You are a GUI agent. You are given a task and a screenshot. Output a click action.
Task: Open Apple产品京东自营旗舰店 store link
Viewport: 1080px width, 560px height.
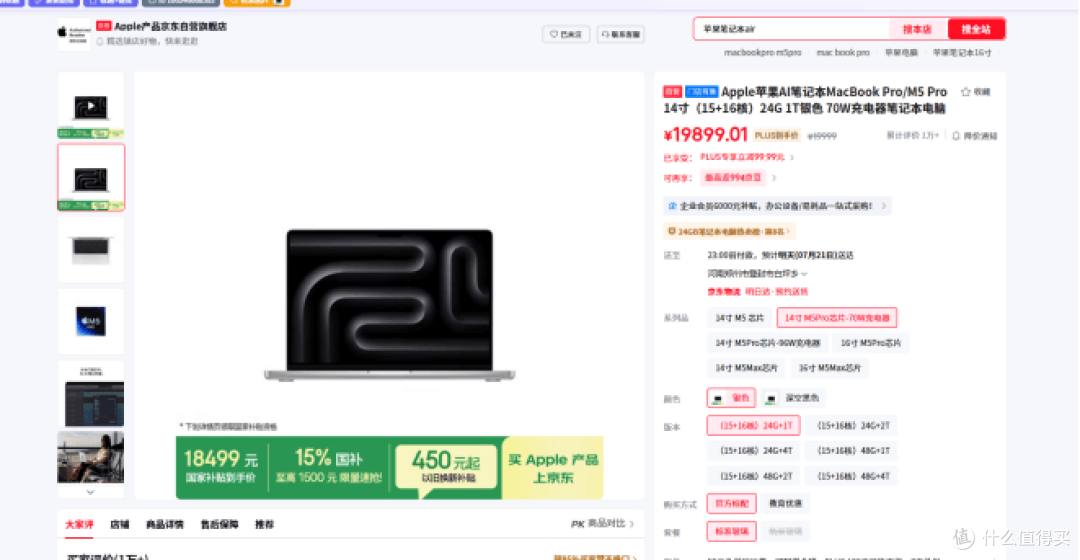coord(170,26)
